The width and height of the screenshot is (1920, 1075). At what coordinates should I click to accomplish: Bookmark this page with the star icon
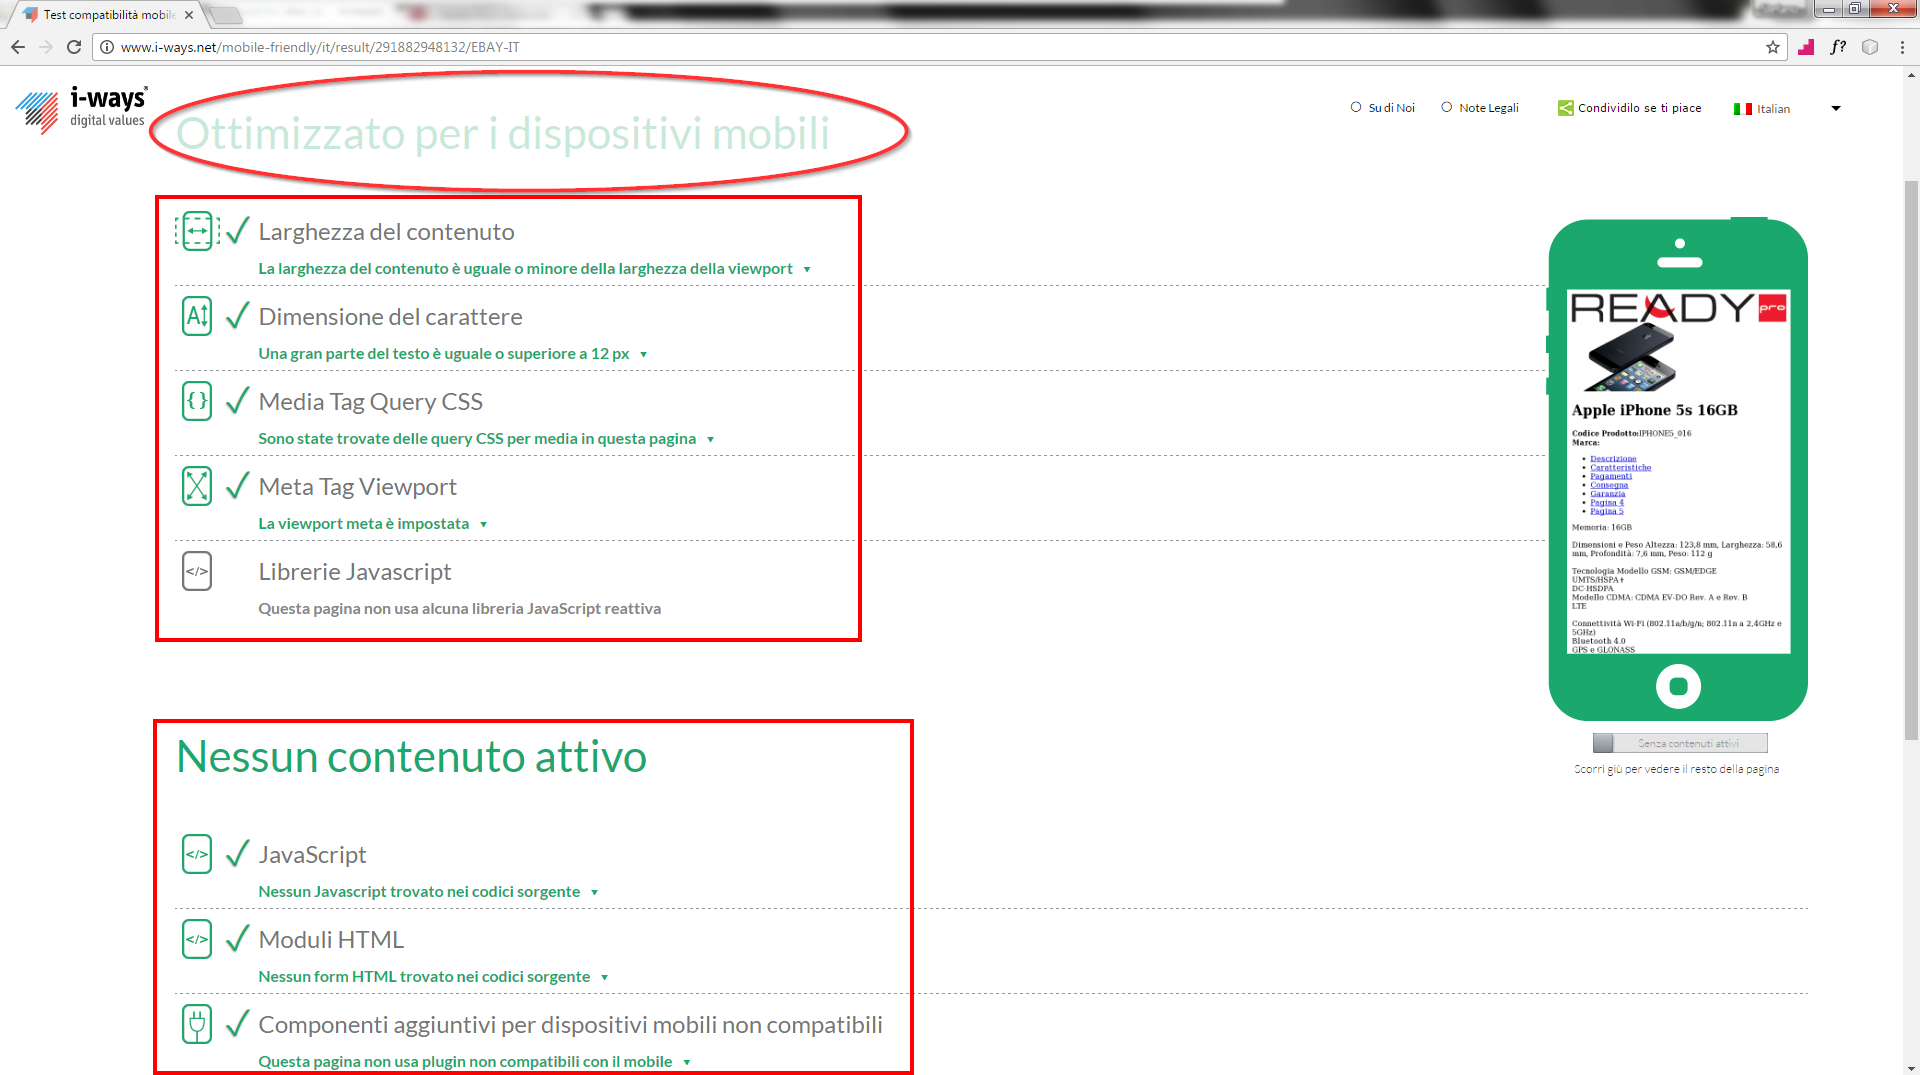pos(1773,47)
